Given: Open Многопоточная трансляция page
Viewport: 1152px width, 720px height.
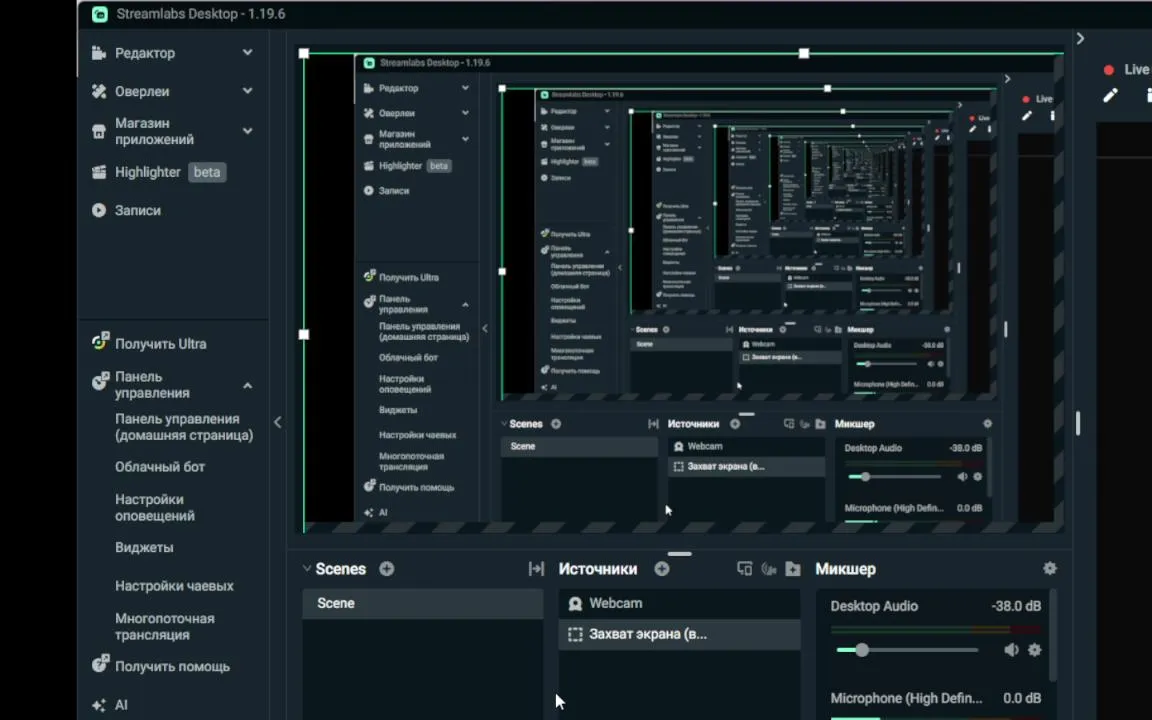Looking at the screenshot, I should click(165, 627).
